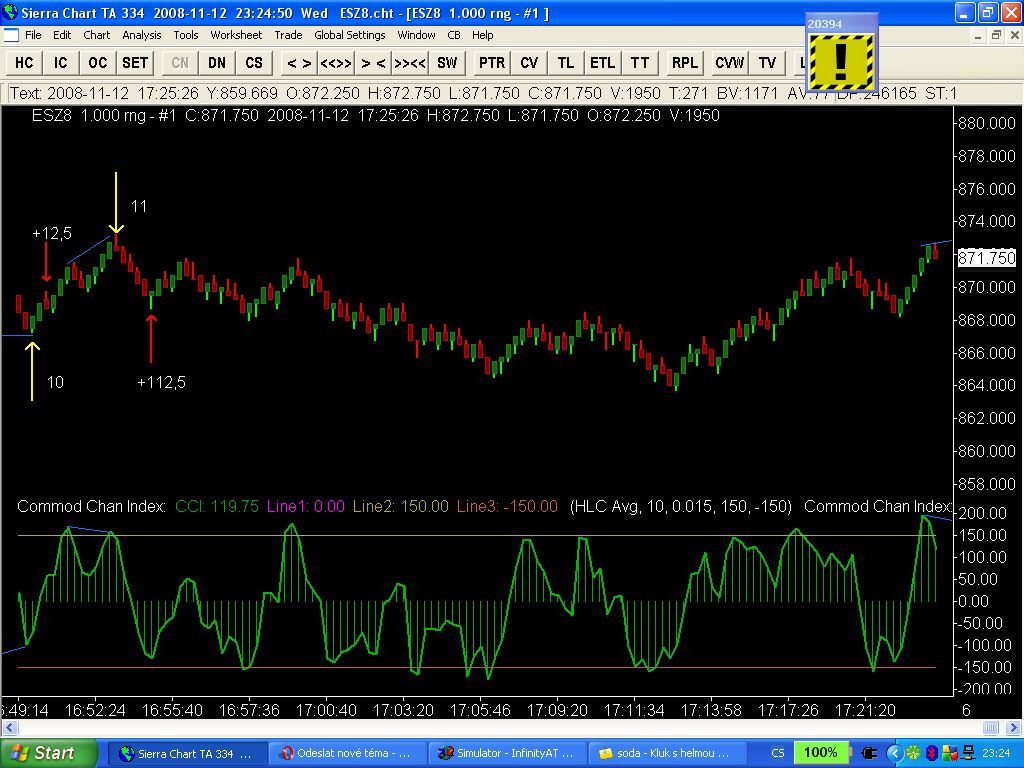Click the <<>> expand bar spacing button
Viewport: 1024px width, 768px height.
[x=335, y=62]
